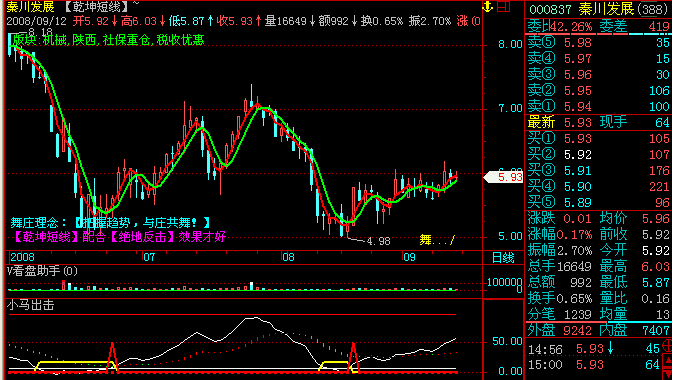Click the 5.93 current price marker arrow
Viewport: 673px width, 380px height.
pyautogui.click(x=503, y=177)
